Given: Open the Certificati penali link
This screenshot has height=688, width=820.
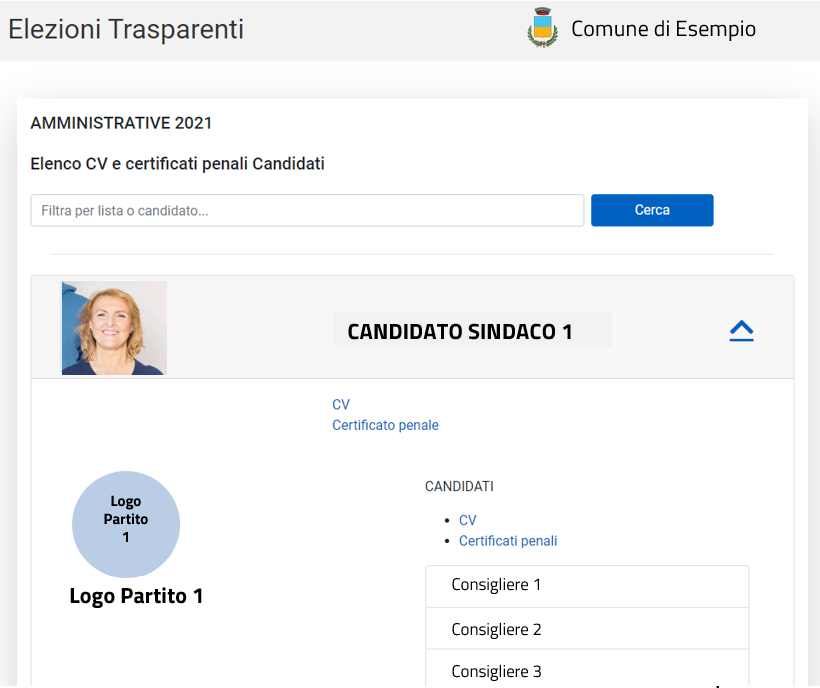Looking at the screenshot, I should tap(508, 541).
